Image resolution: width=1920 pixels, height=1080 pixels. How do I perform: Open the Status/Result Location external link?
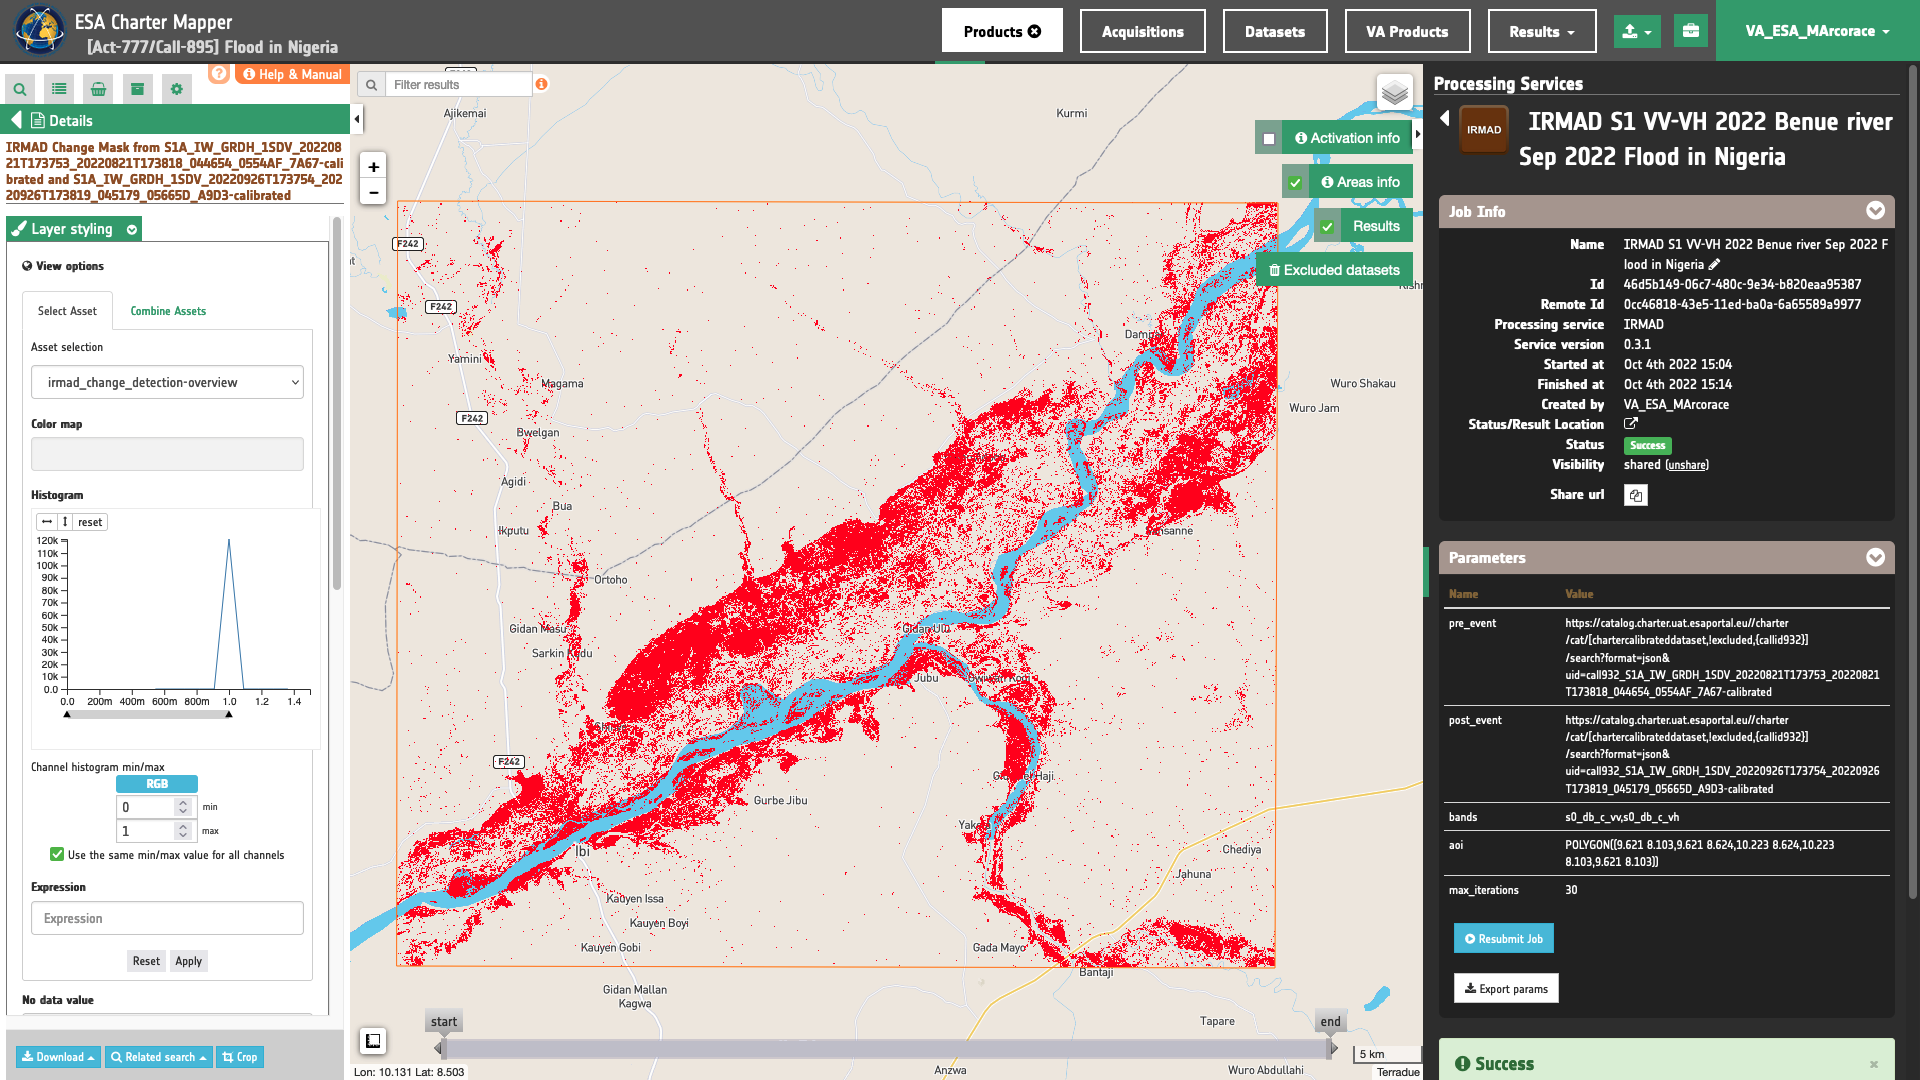1631,424
